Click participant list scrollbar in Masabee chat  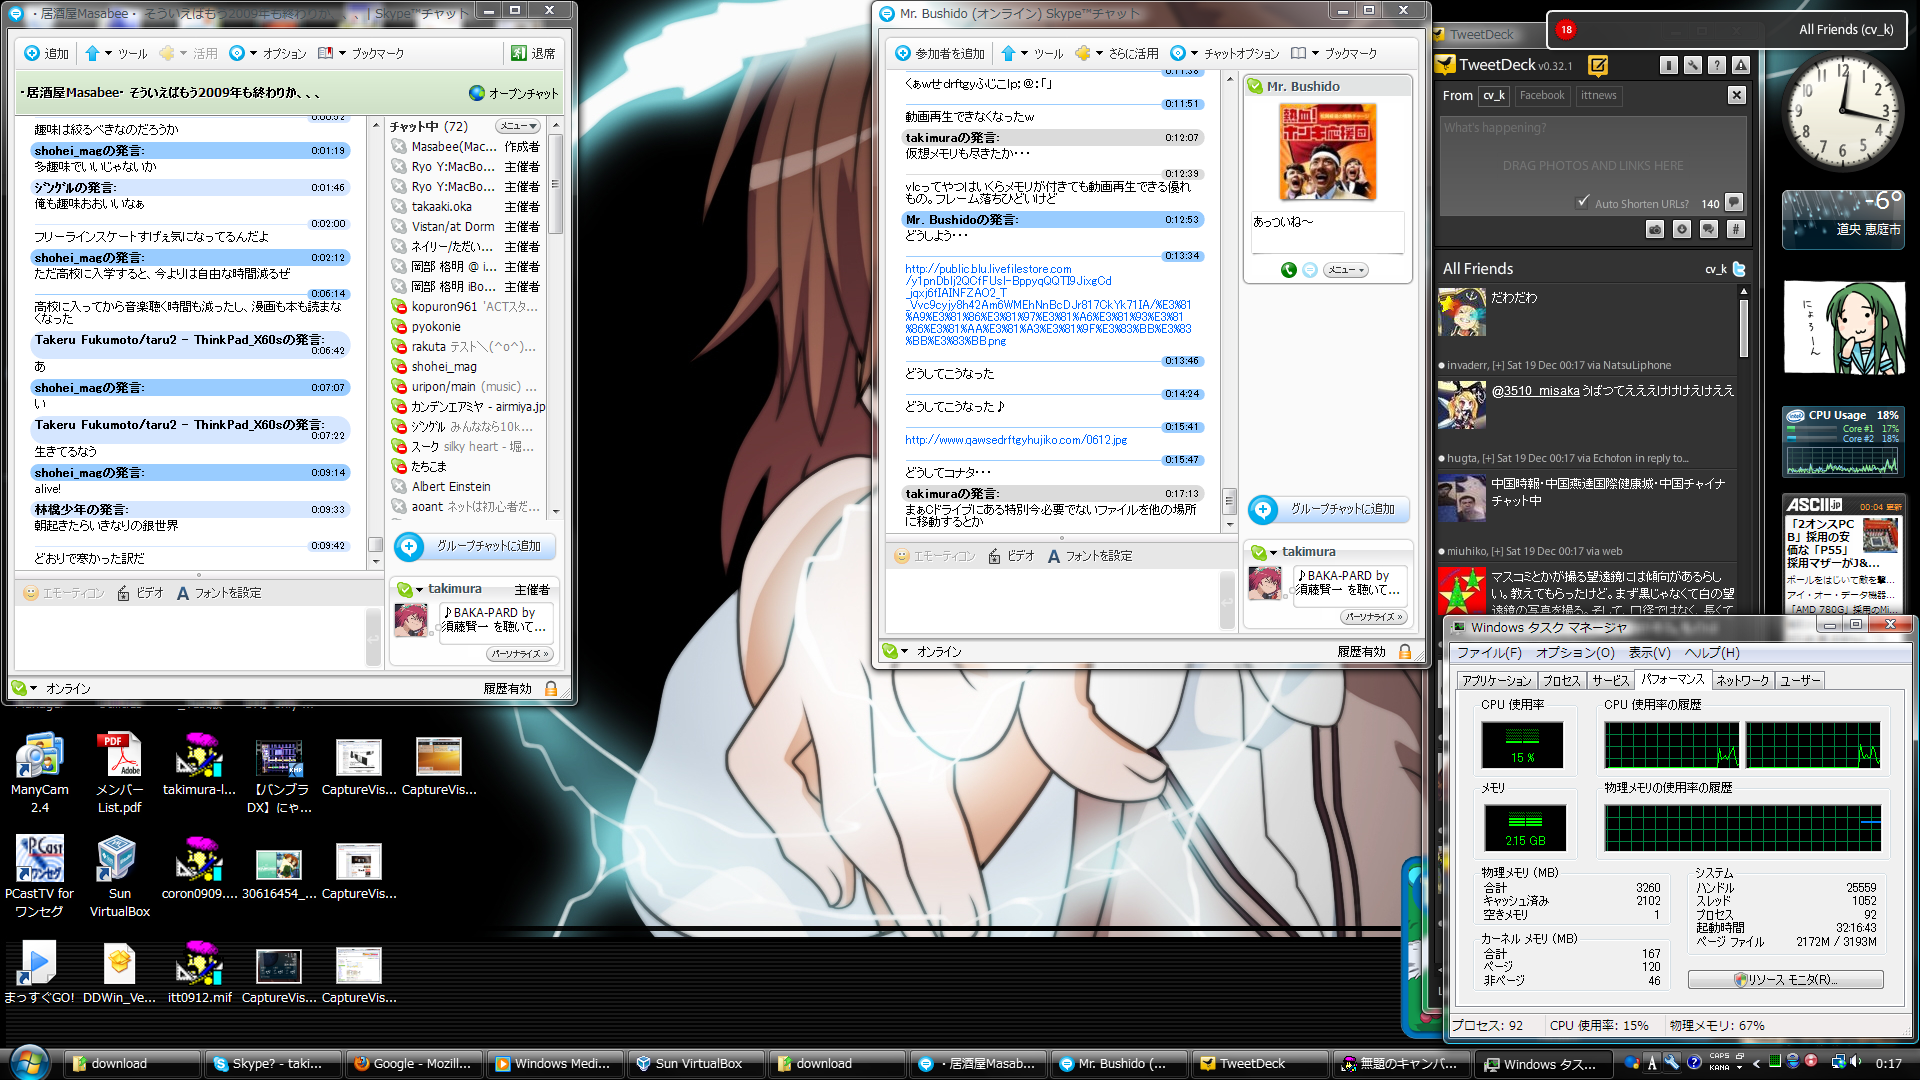(556, 183)
